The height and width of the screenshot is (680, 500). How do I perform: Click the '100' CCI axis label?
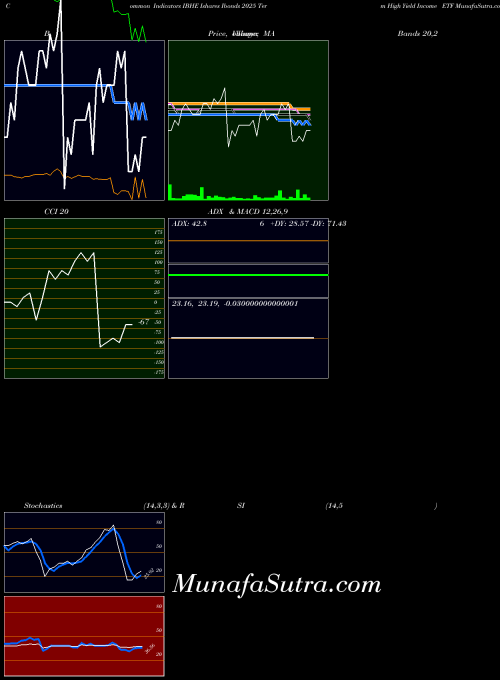[x=159, y=262]
